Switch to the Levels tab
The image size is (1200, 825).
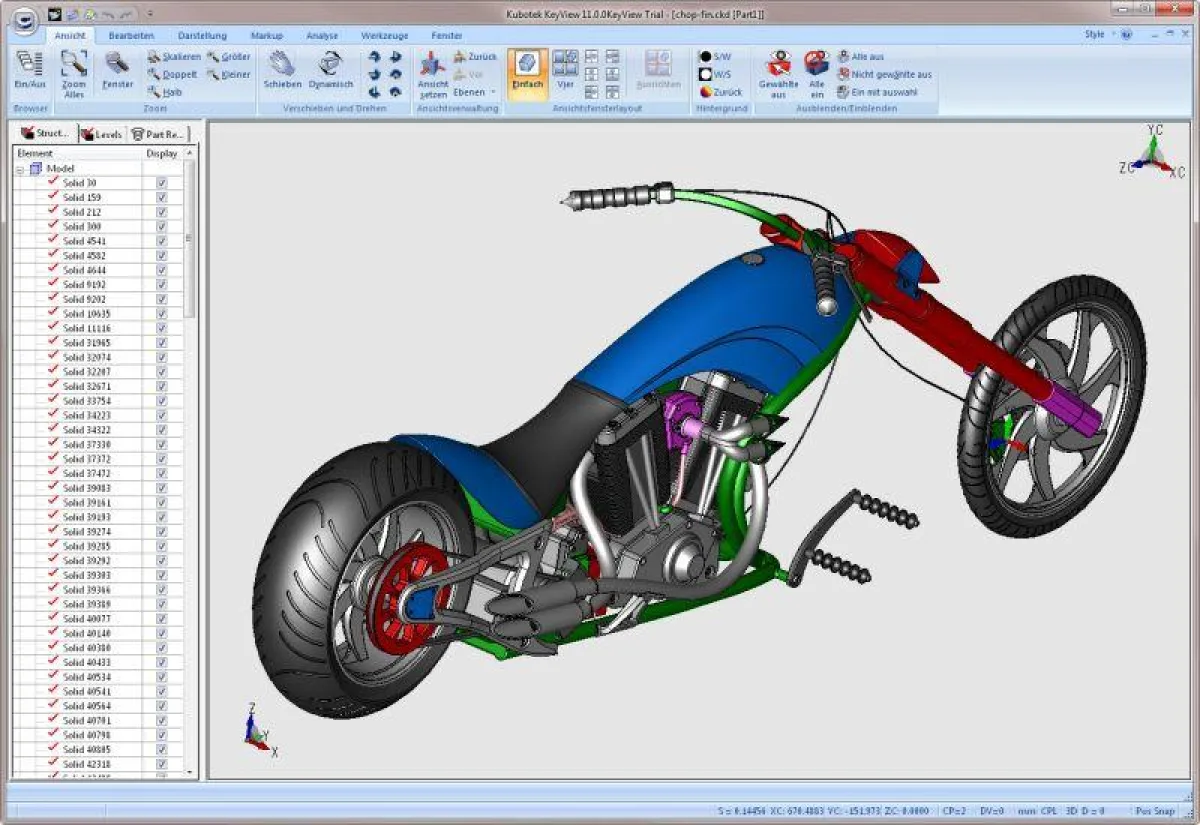click(x=106, y=132)
